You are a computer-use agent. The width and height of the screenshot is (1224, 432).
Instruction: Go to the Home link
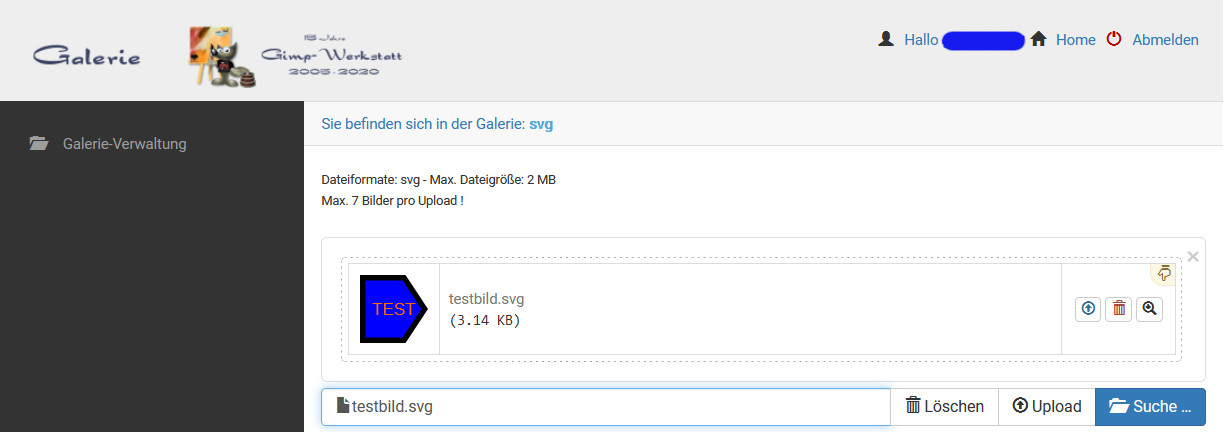[1076, 40]
